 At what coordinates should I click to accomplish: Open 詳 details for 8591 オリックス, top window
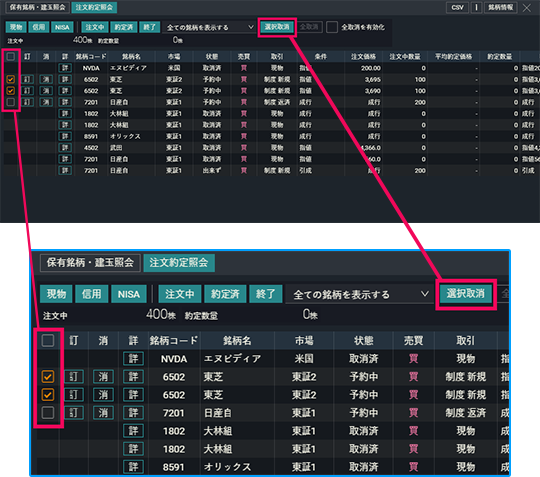65,136
